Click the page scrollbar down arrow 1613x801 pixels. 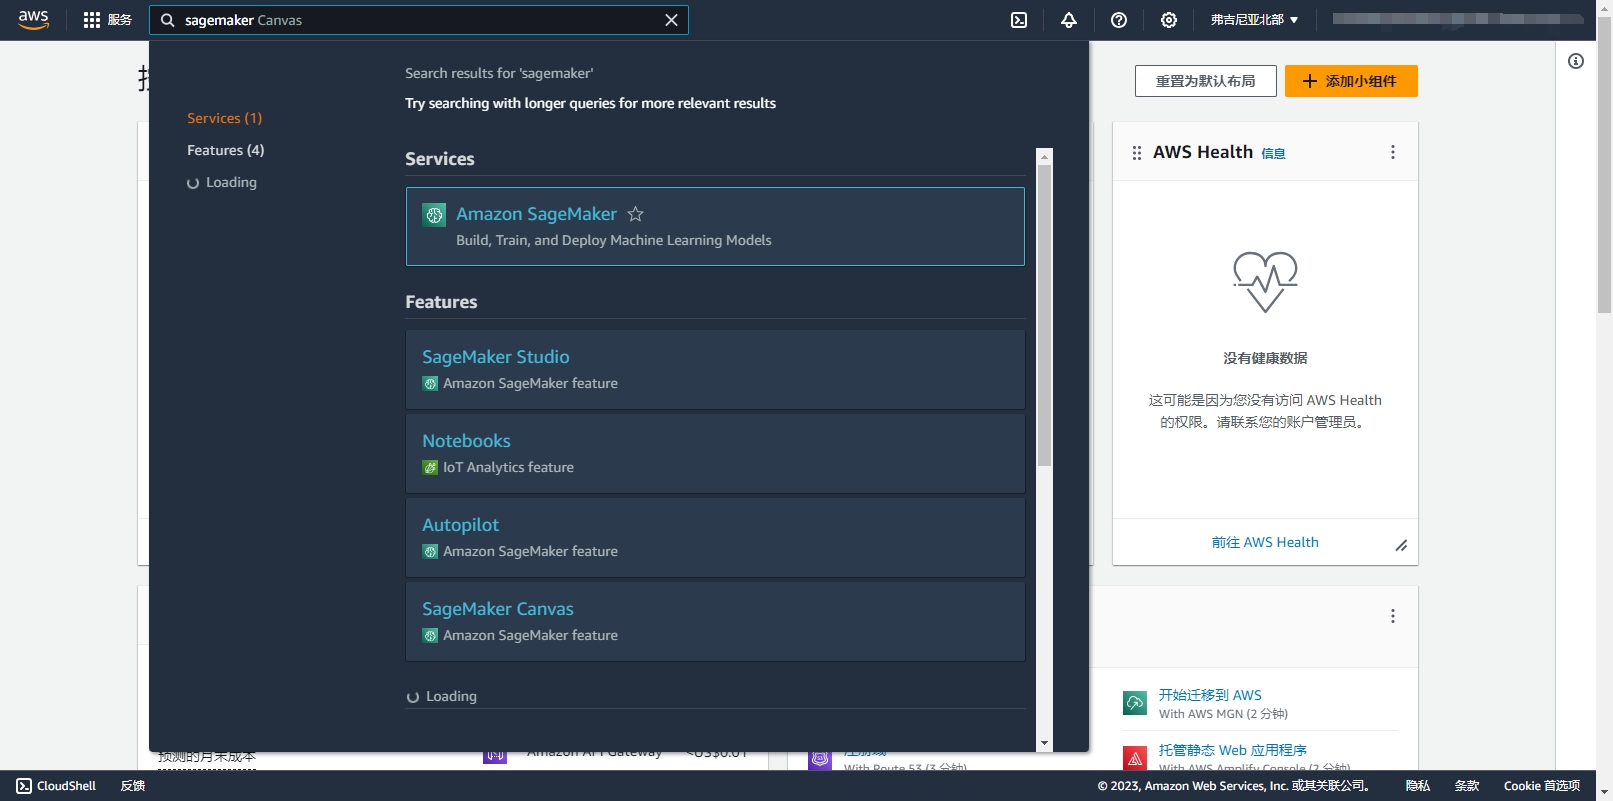[1604, 793]
